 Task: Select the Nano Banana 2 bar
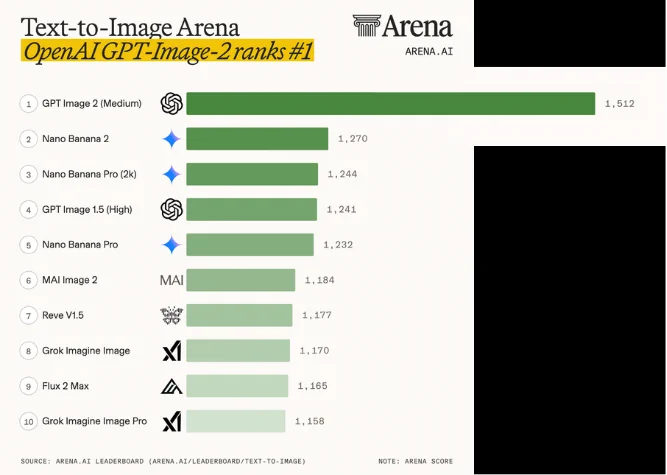(257, 139)
